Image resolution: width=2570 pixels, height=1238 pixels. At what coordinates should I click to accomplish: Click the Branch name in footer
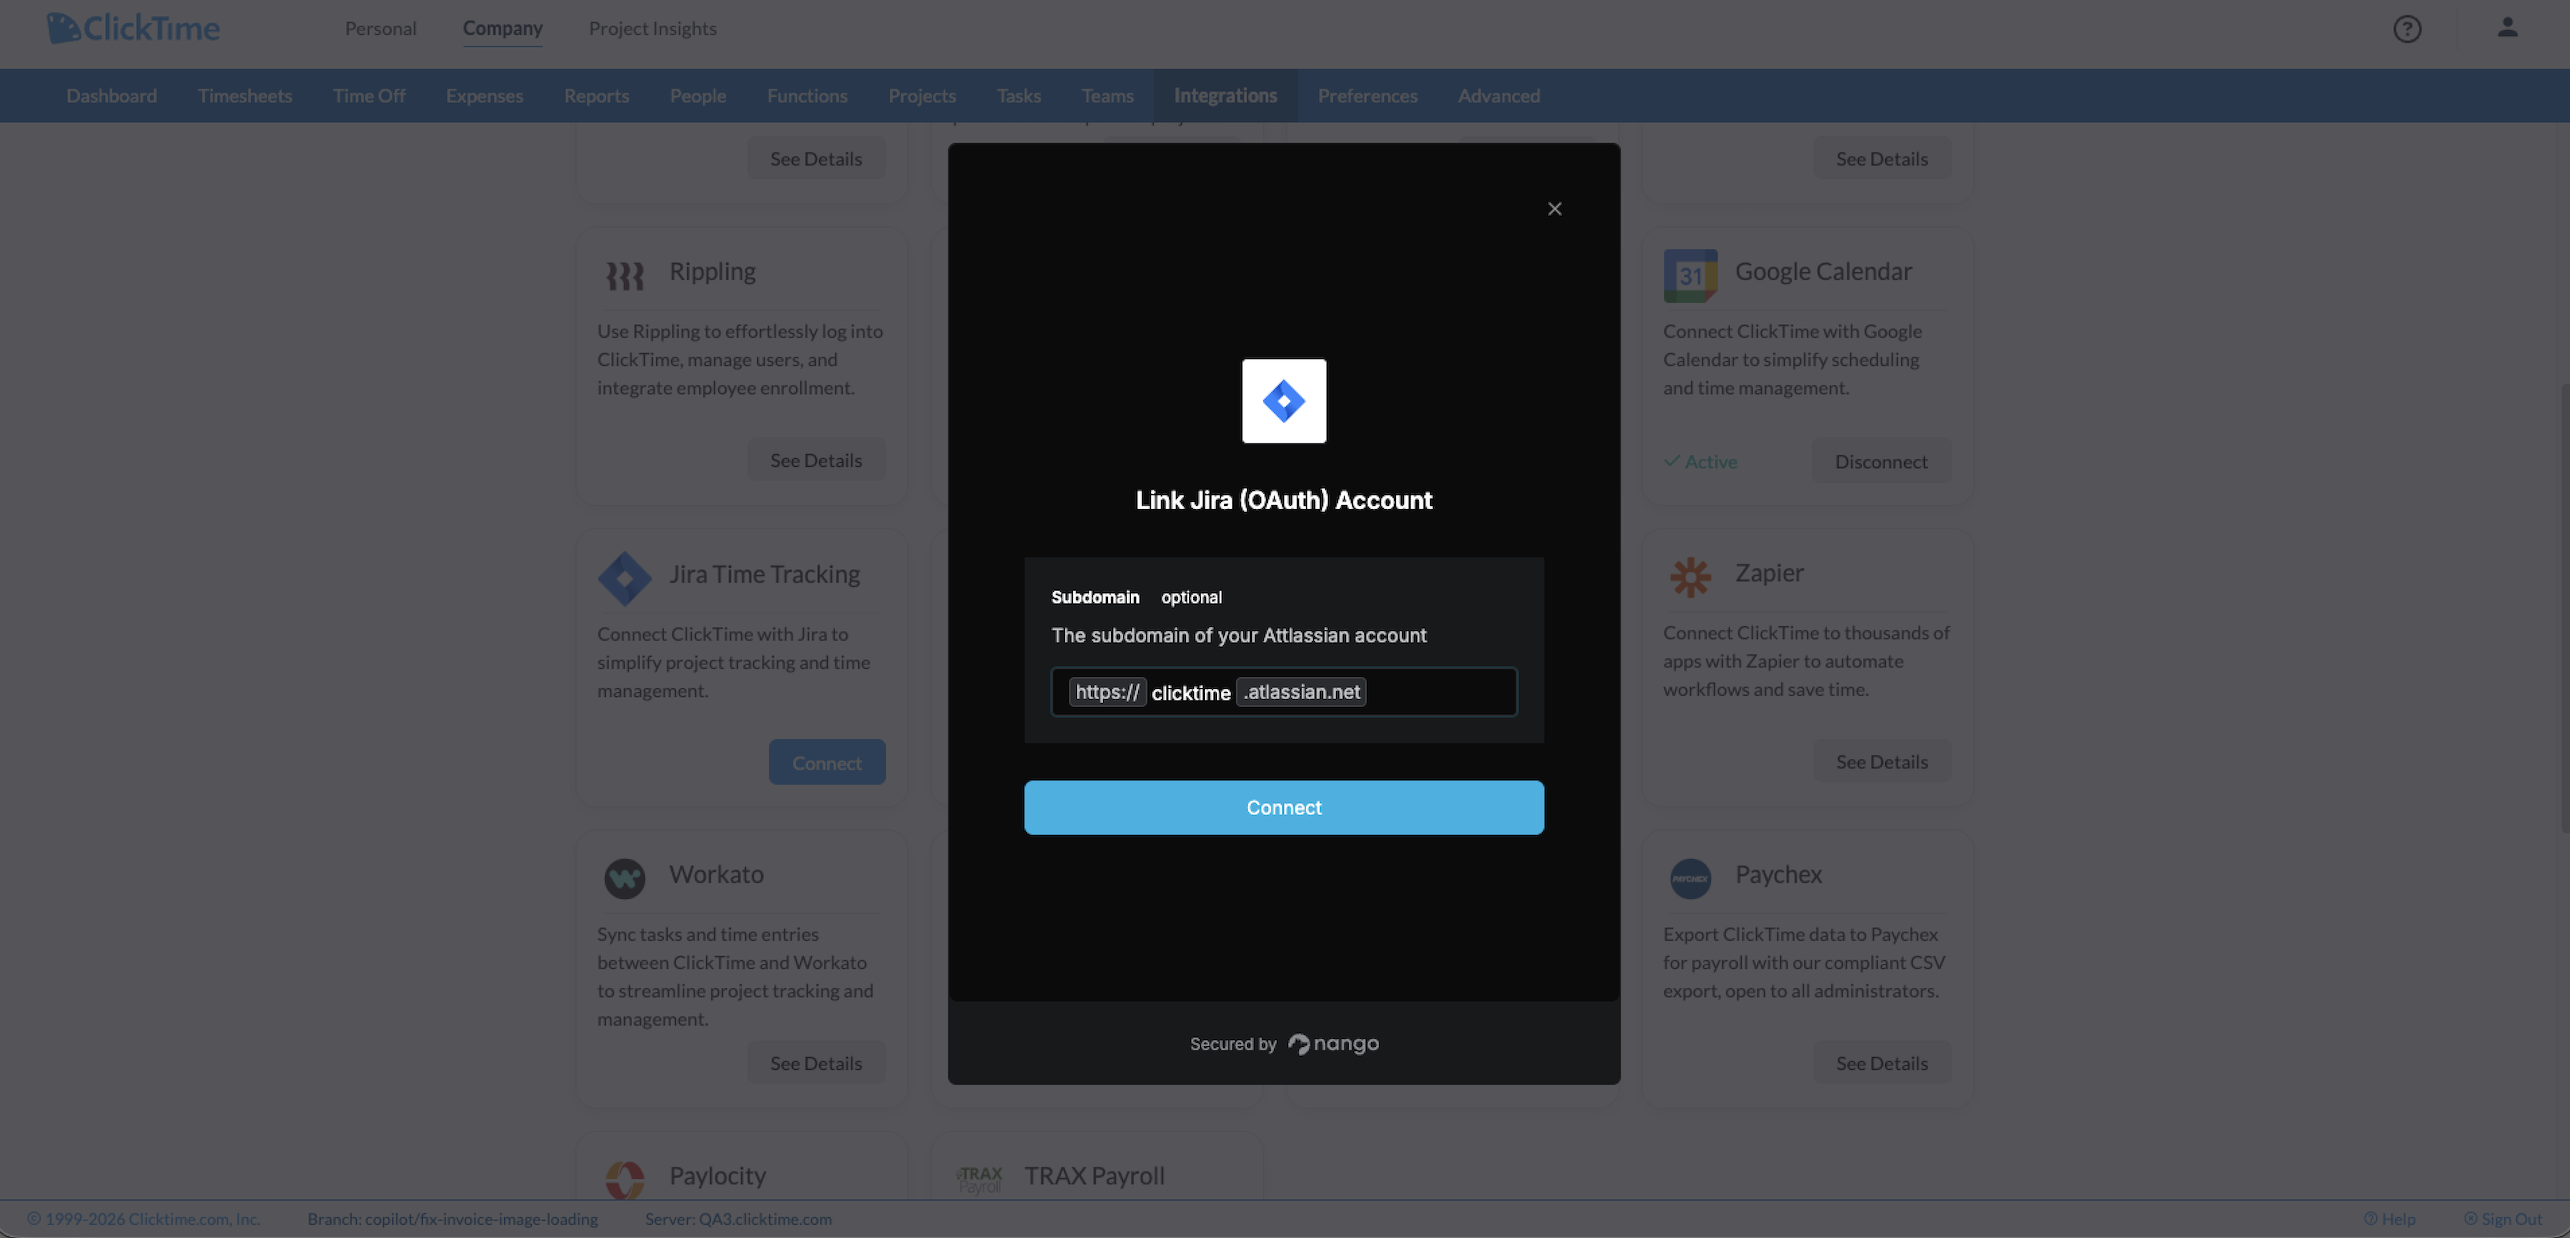[452, 1219]
